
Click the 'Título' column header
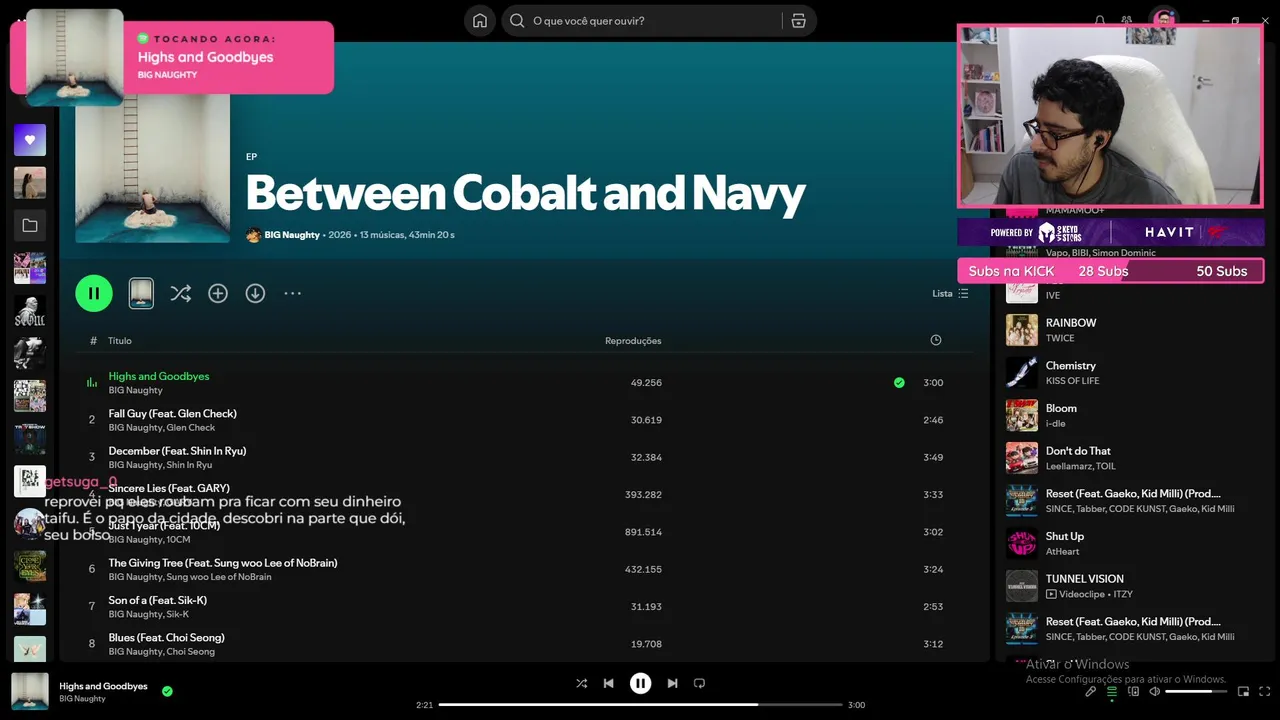tap(120, 341)
